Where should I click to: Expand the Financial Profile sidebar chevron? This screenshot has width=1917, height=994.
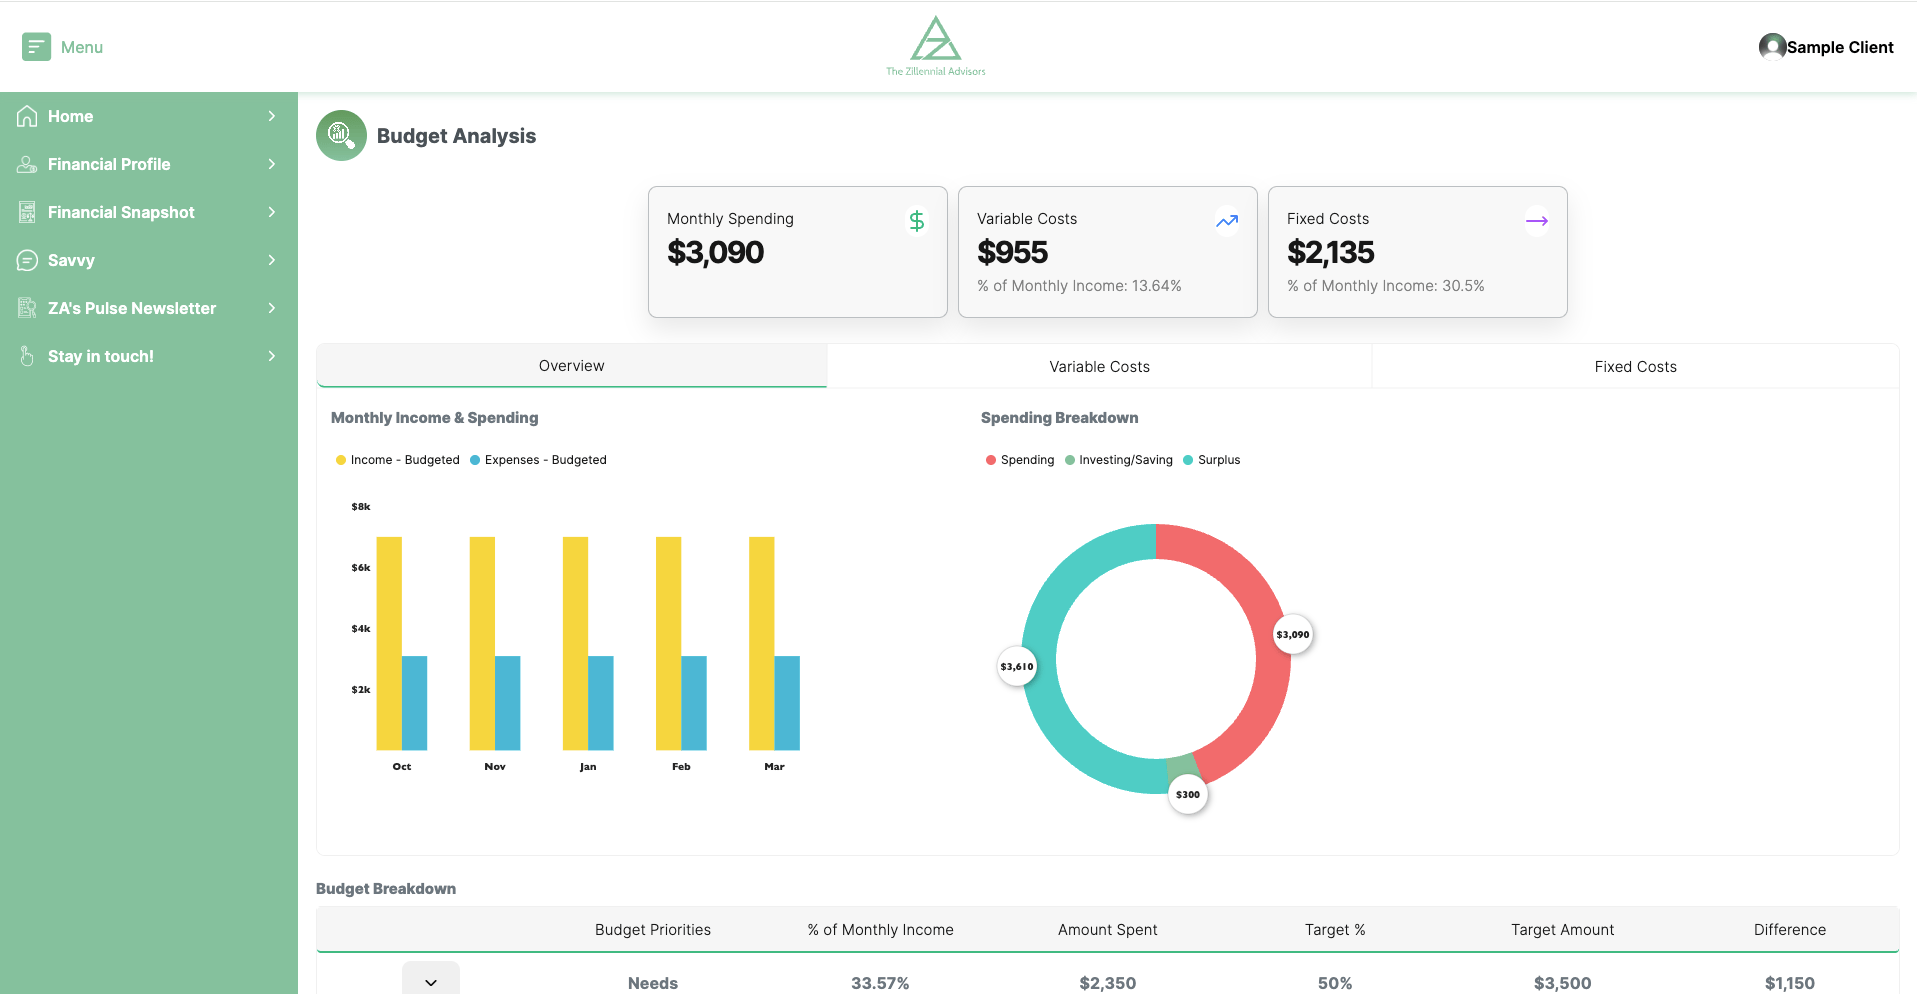coord(271,164)
